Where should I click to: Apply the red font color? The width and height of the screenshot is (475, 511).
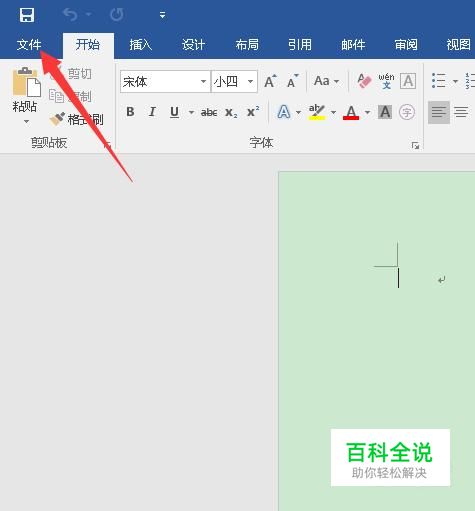351,112
